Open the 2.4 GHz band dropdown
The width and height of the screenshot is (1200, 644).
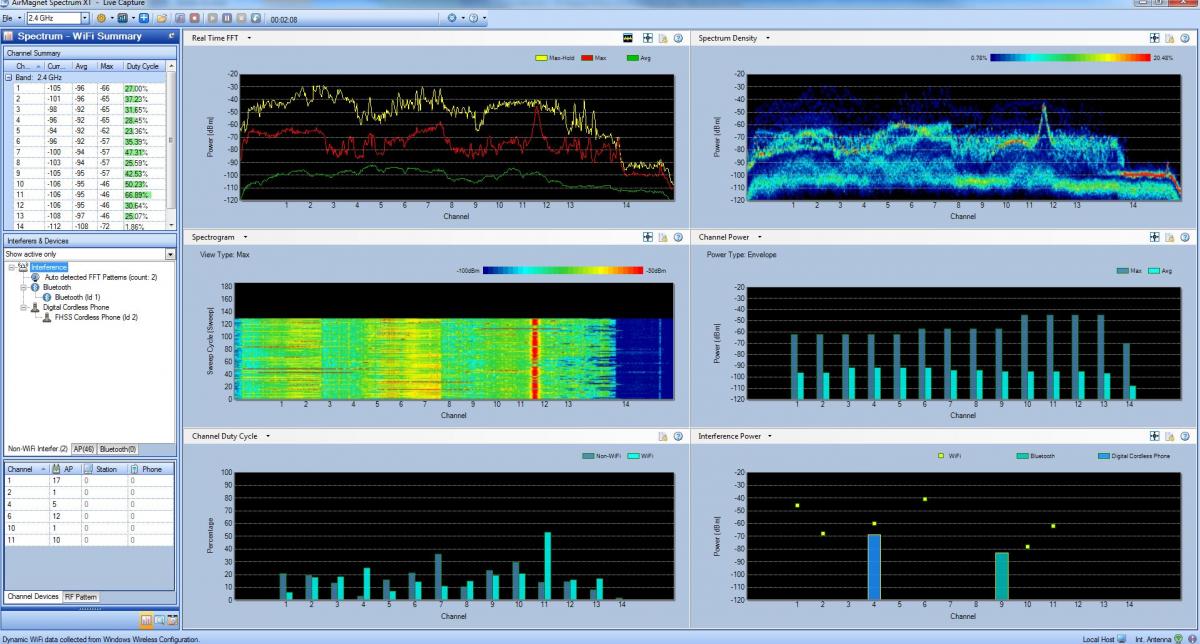tap(84, 18)
